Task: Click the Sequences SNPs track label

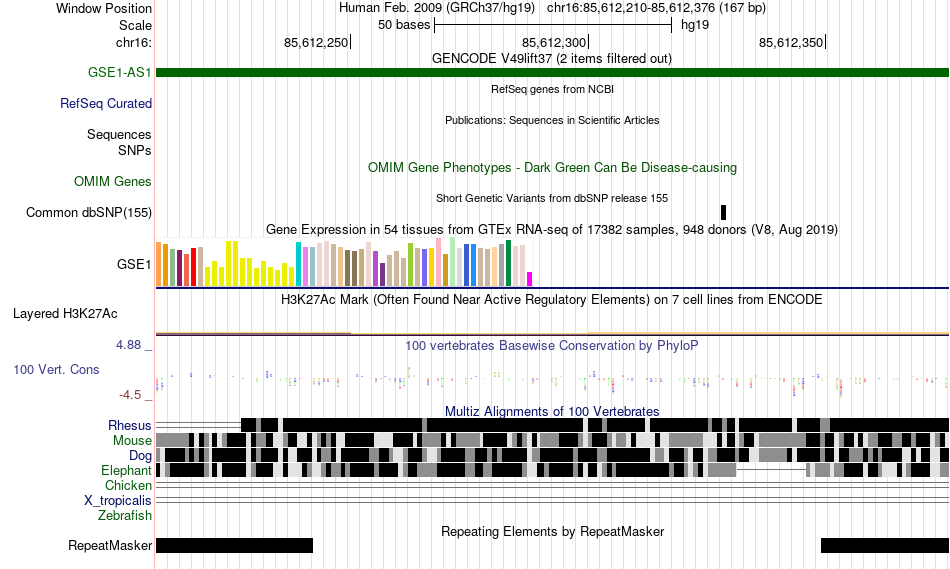Action: (x=119, y=142)
